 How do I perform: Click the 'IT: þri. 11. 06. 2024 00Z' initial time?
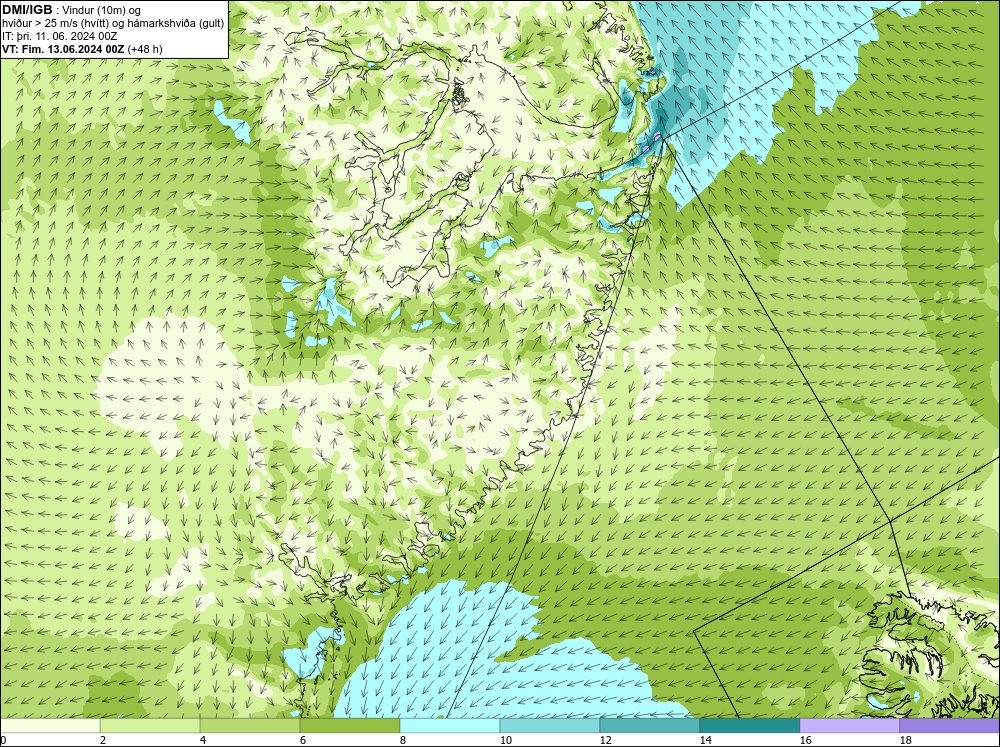[59, 36]
